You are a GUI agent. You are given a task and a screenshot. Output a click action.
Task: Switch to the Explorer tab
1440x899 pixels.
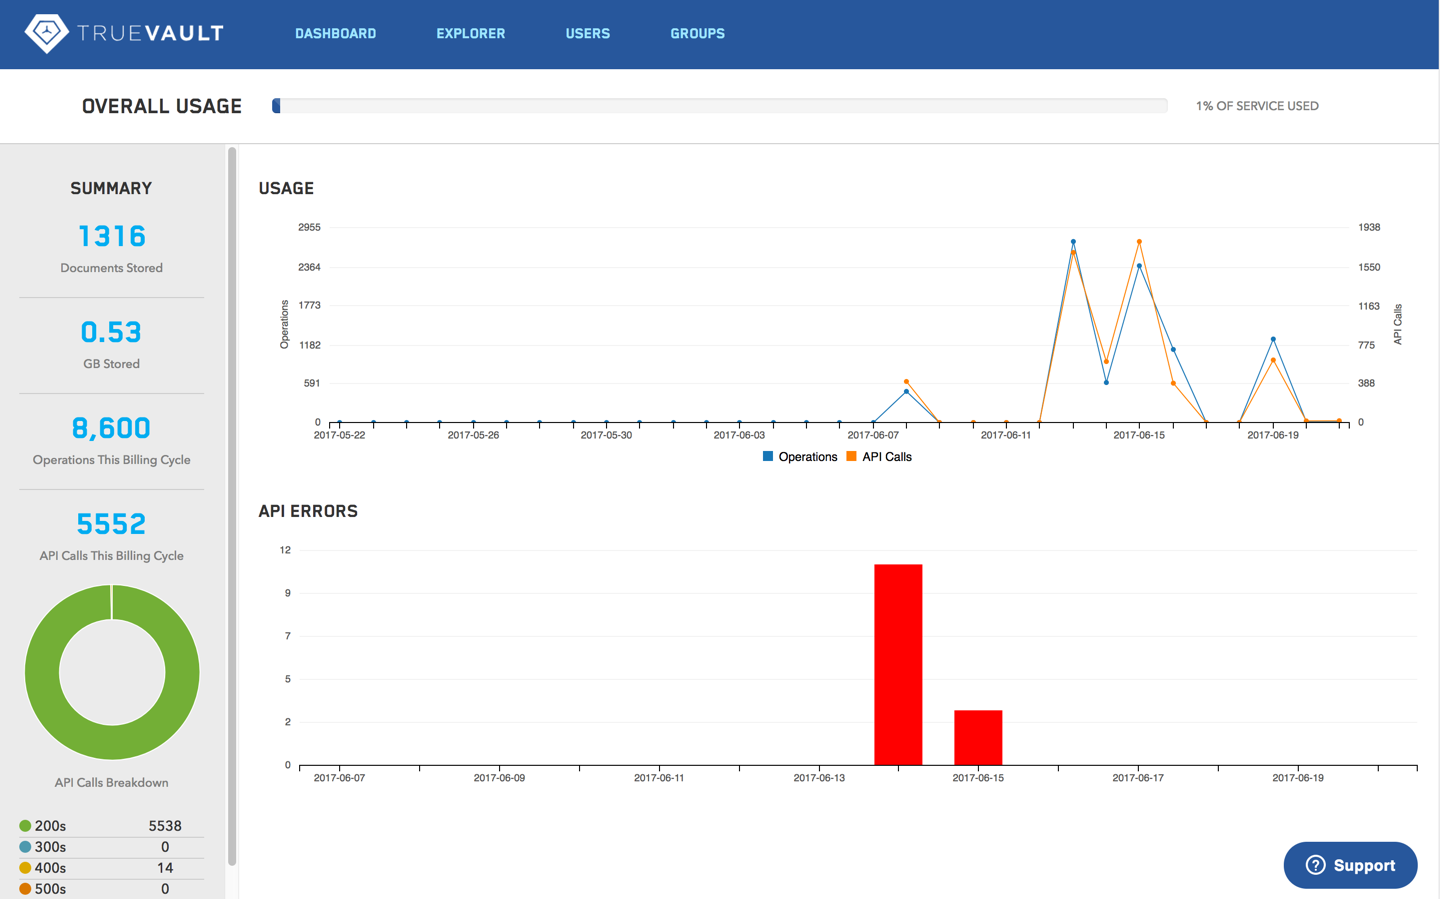[470, 34]
